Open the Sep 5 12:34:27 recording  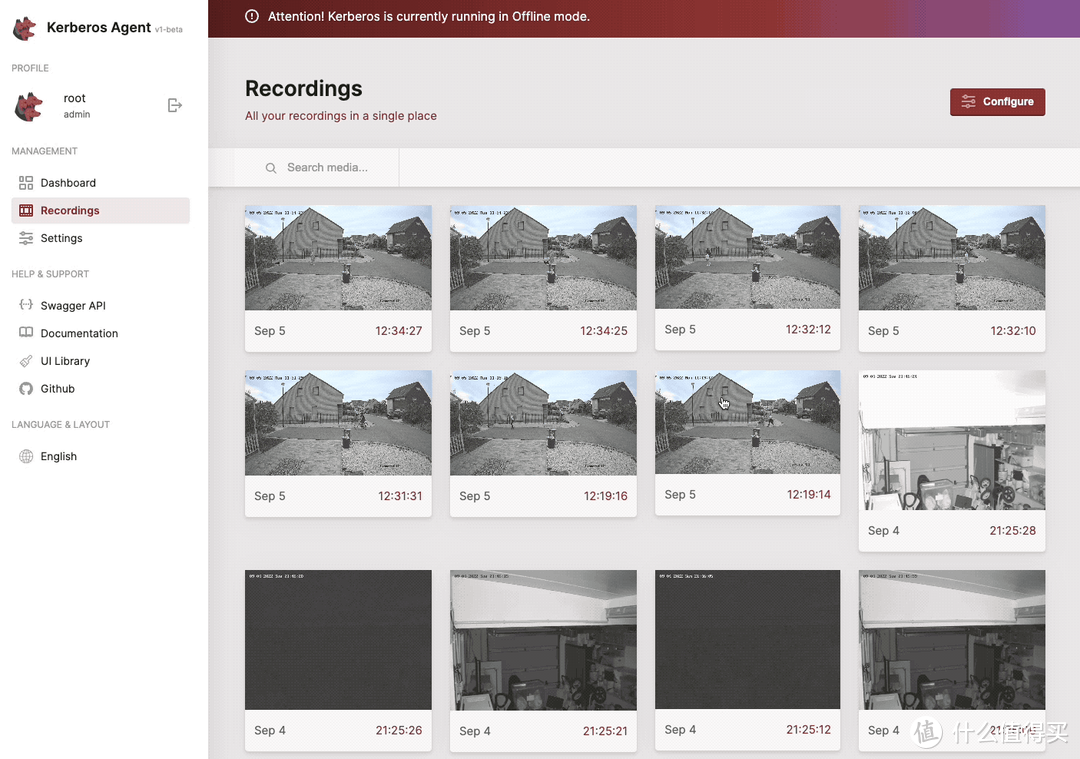click(x=338, y=258)
